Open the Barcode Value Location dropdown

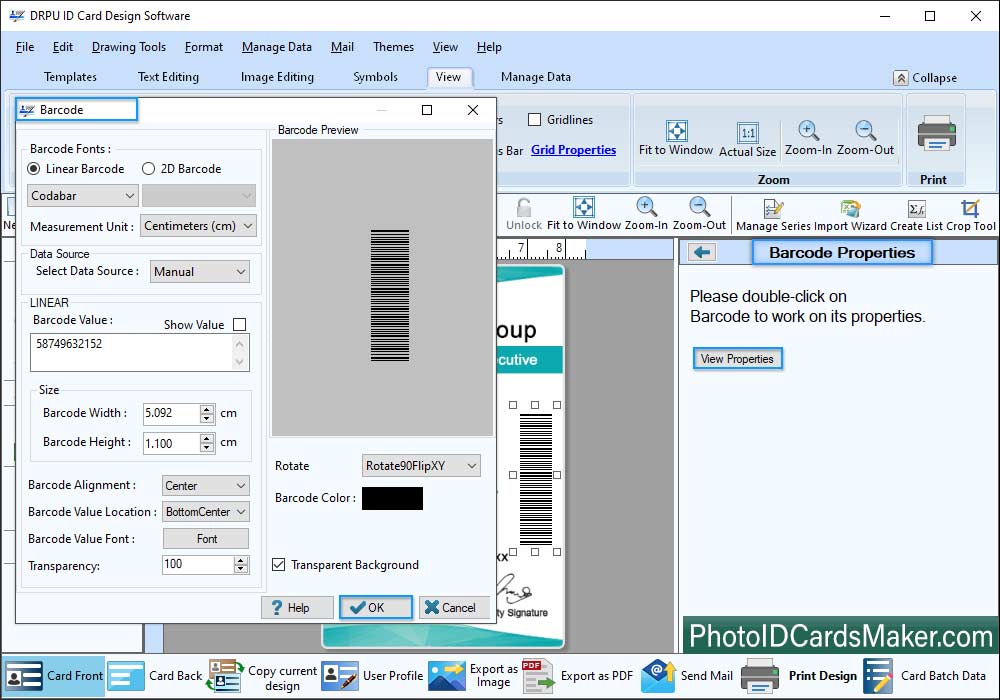point(205,512)
